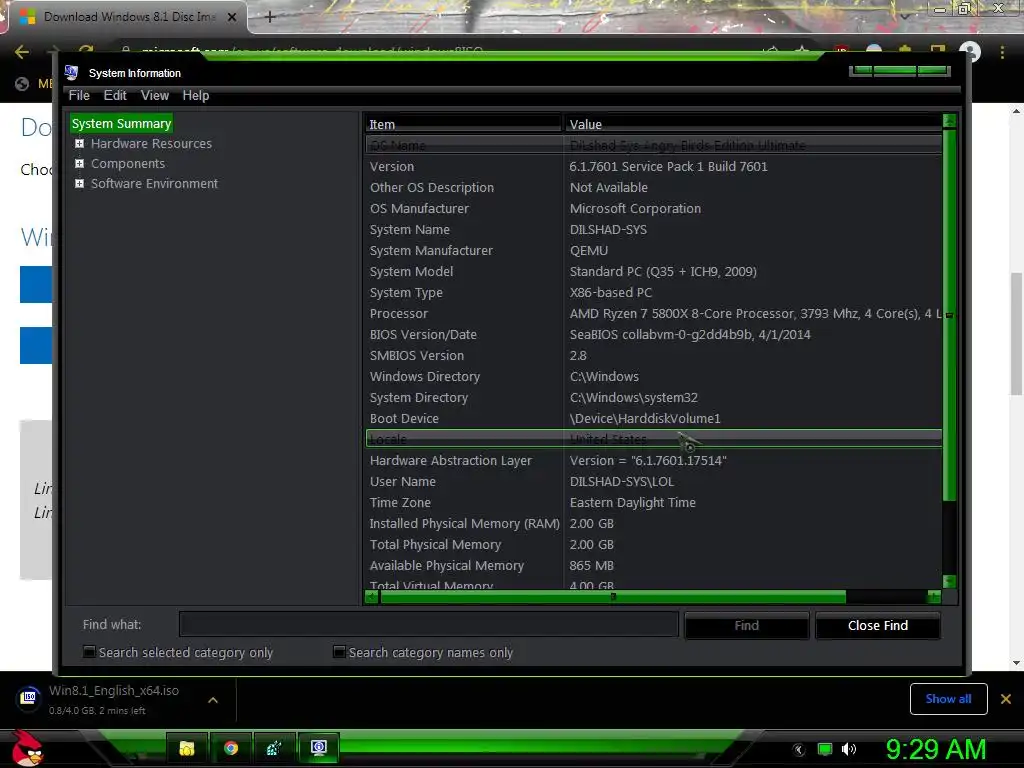Expand the Hardware Resources node

pyautogui.click(x=79, y=143)
